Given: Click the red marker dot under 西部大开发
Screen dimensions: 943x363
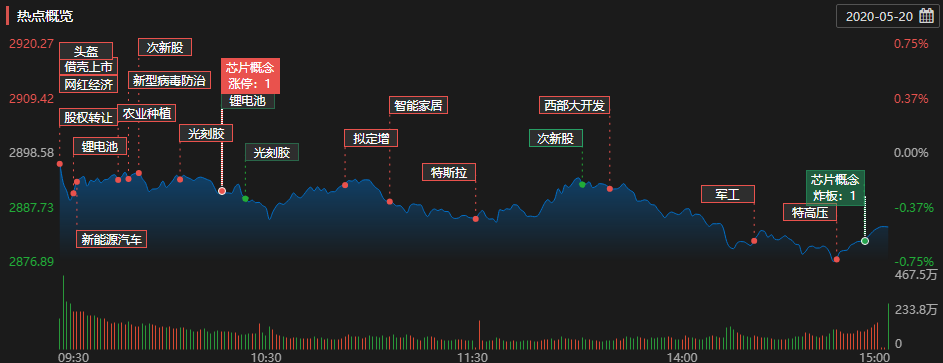Looking at the screenshot, I should tap(610, 189).
